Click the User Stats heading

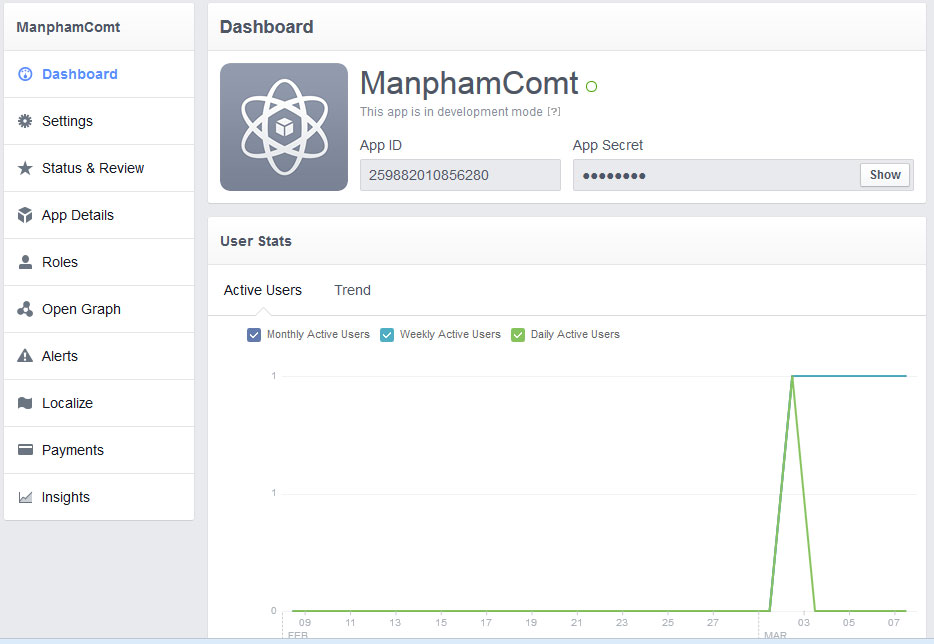pyautogui.click(x=256, y=241)
